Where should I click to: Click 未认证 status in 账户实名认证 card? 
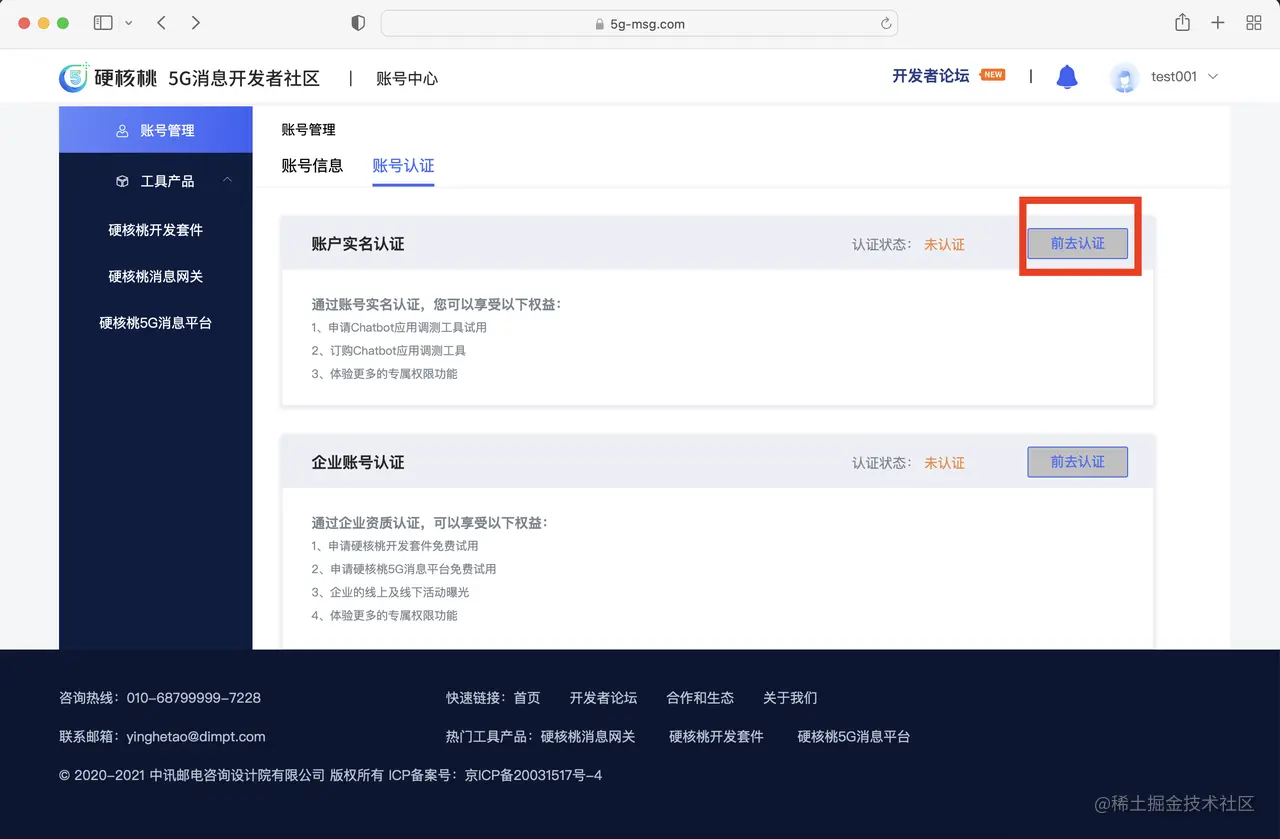tap(944, 244)
